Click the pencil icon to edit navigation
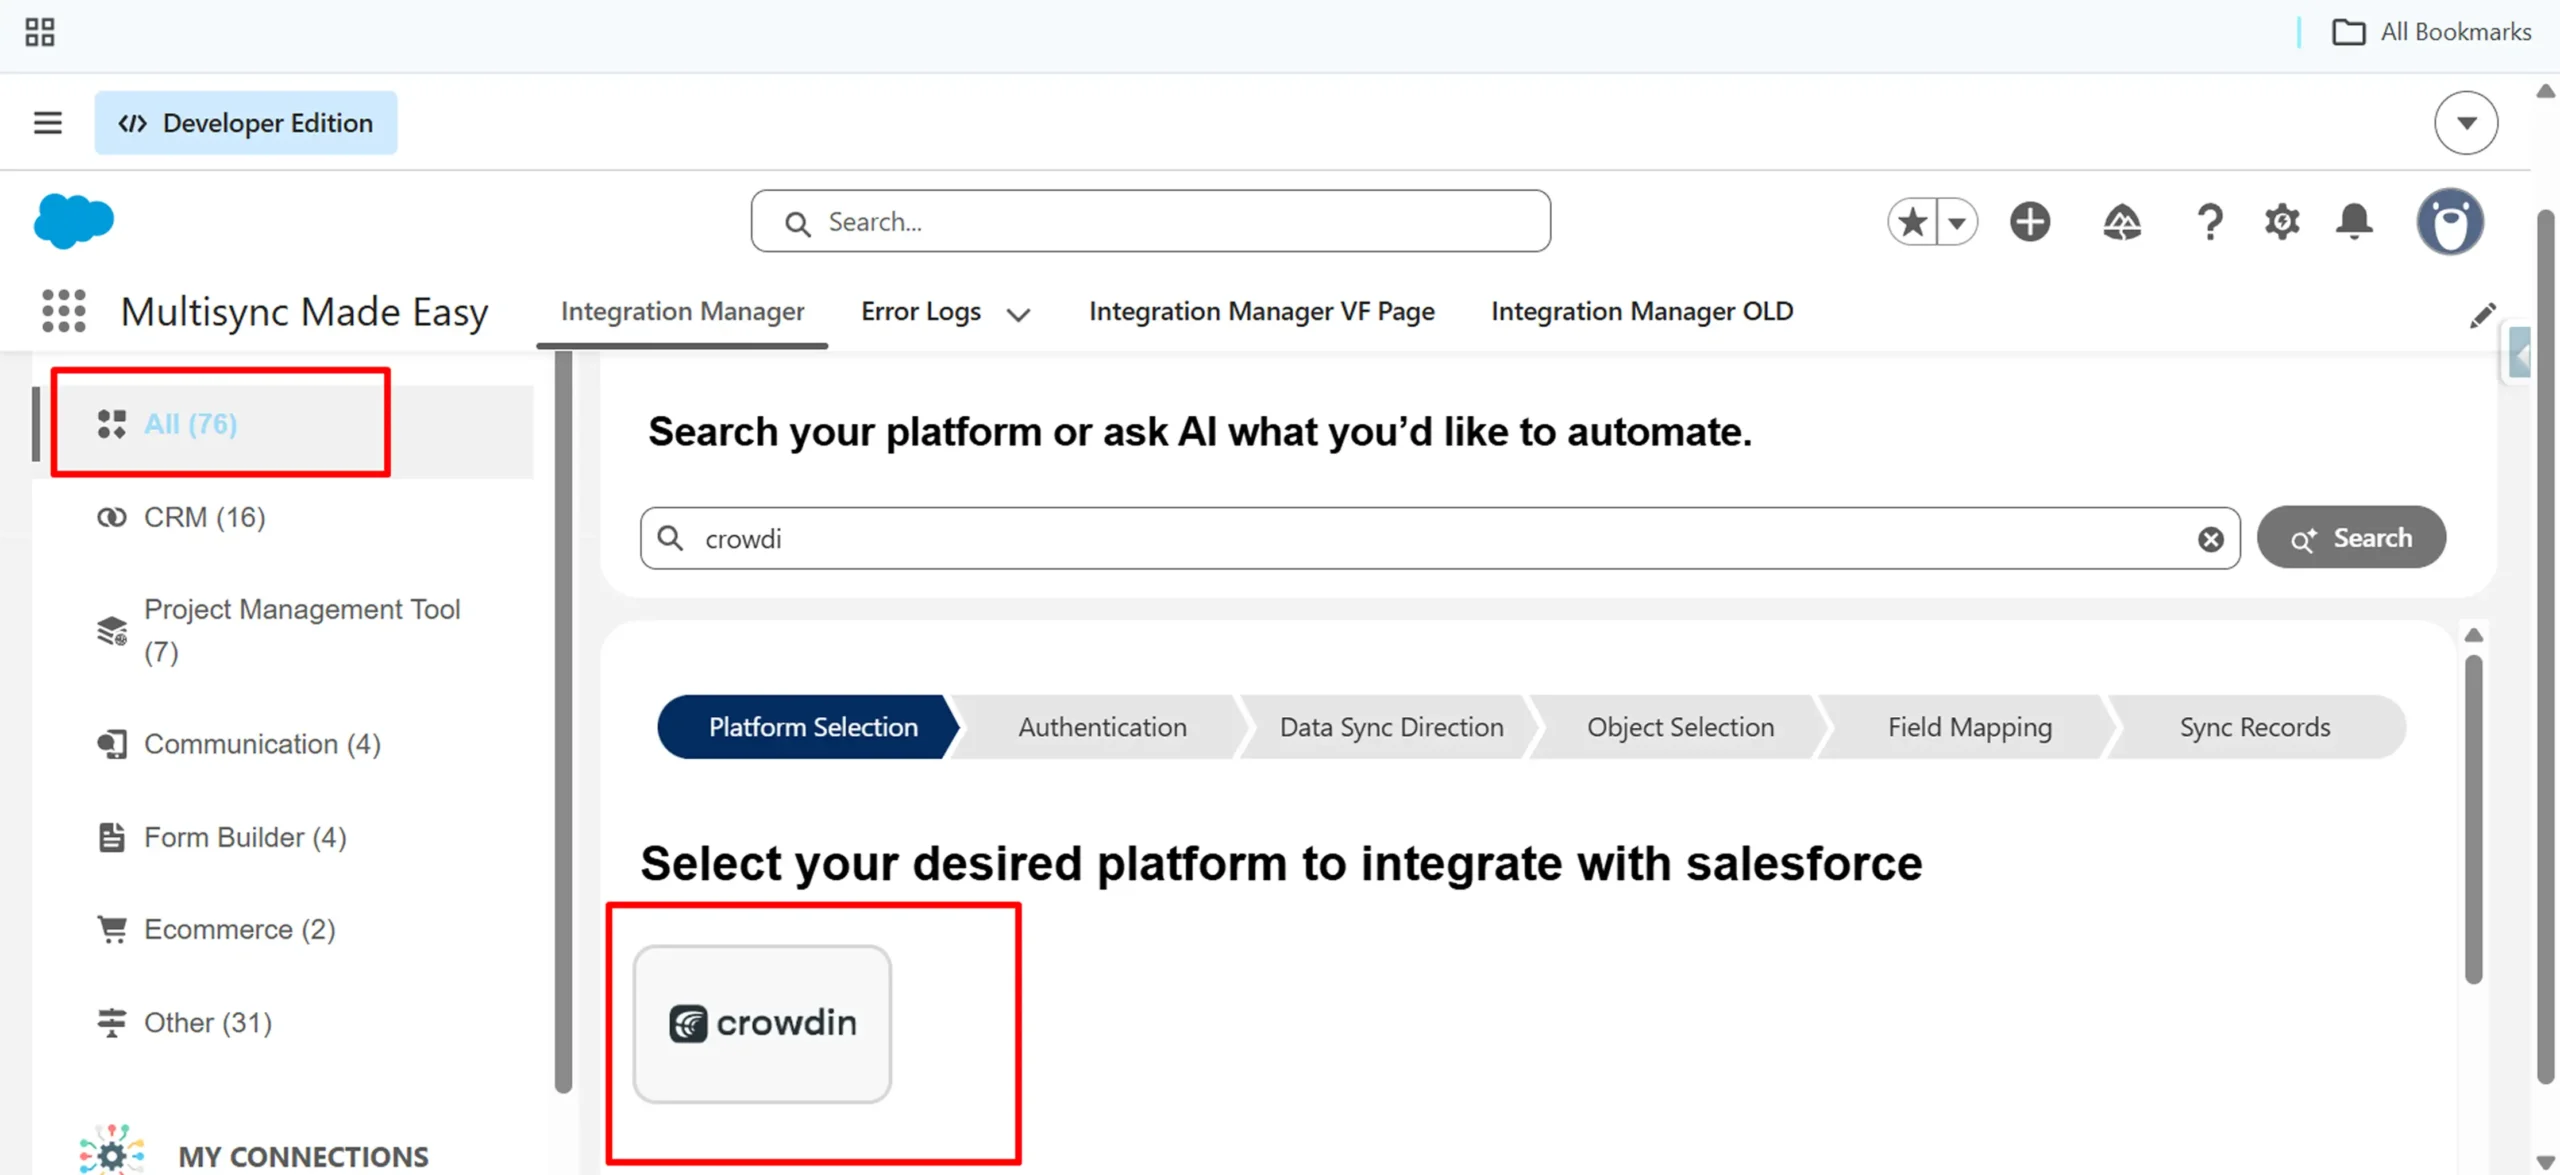 [2482, 315]
